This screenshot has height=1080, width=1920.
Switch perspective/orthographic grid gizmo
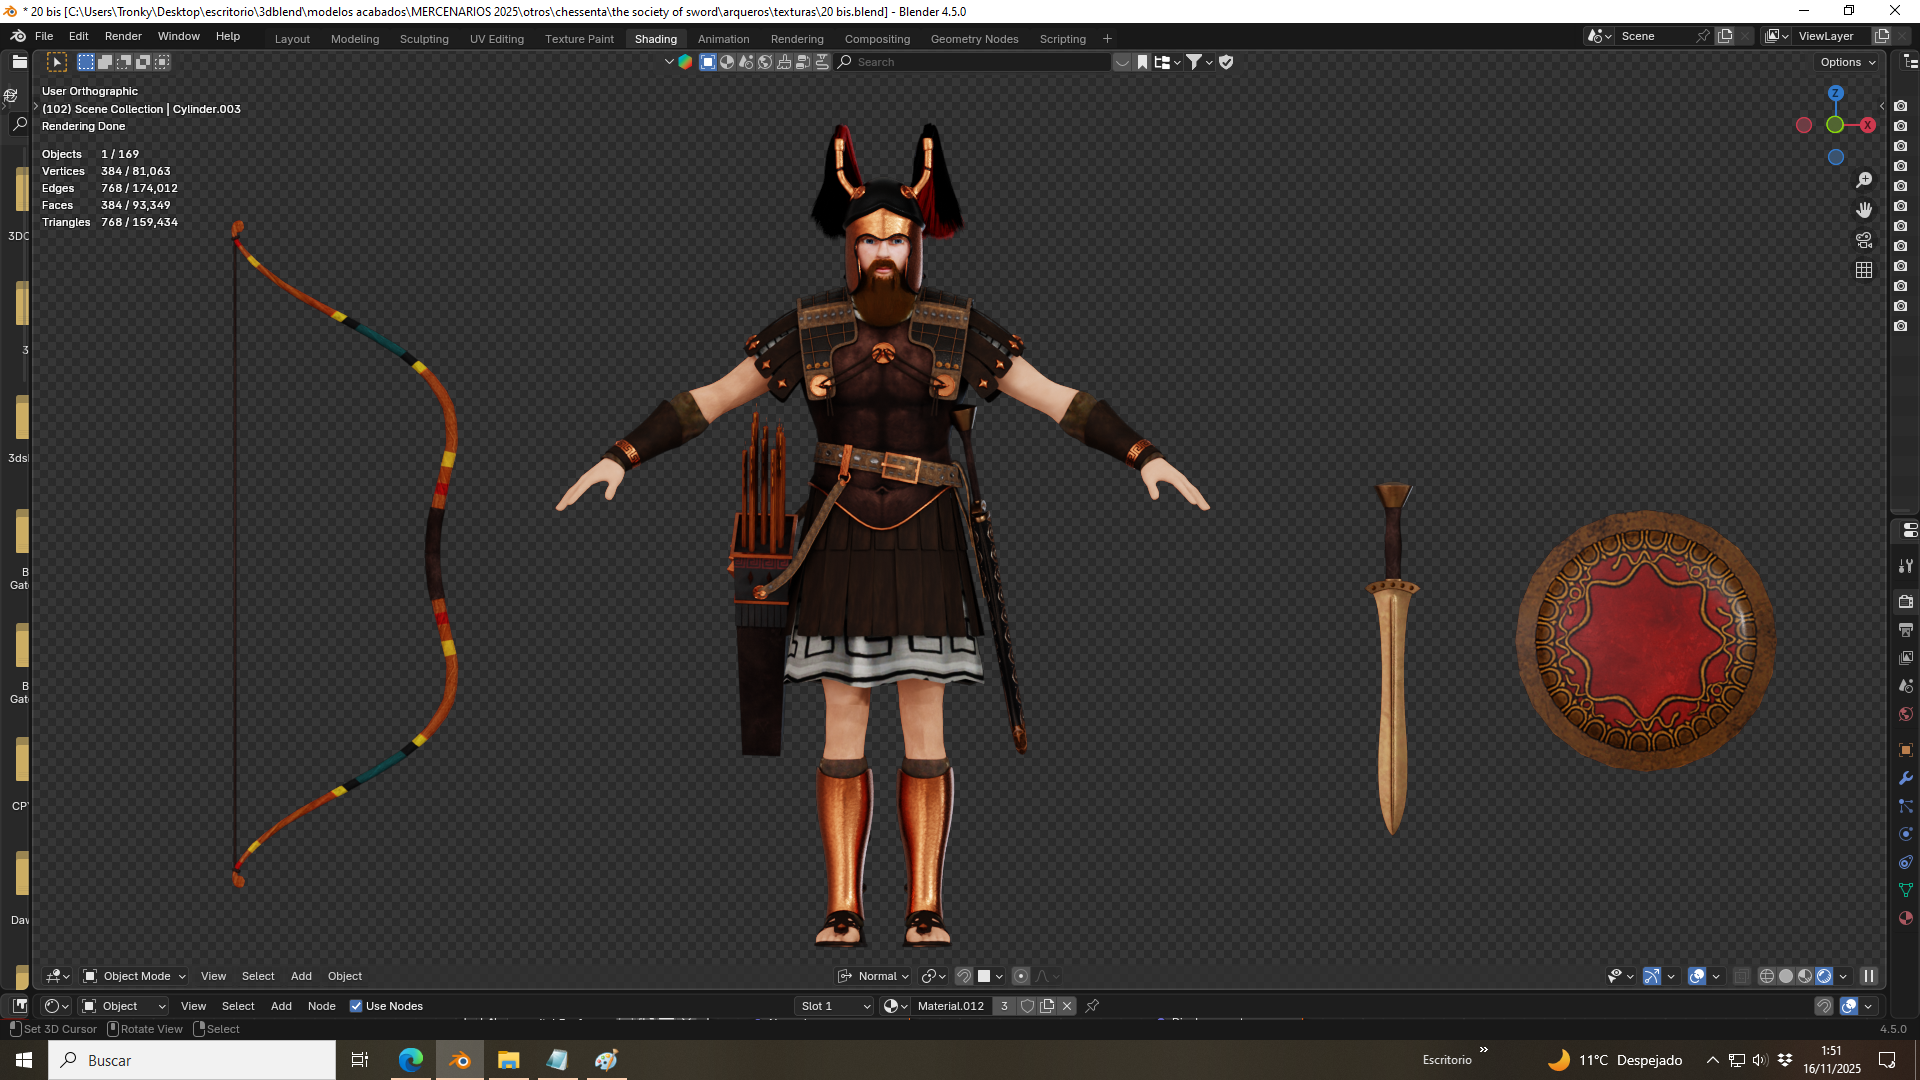click(x=1864, y=270)
